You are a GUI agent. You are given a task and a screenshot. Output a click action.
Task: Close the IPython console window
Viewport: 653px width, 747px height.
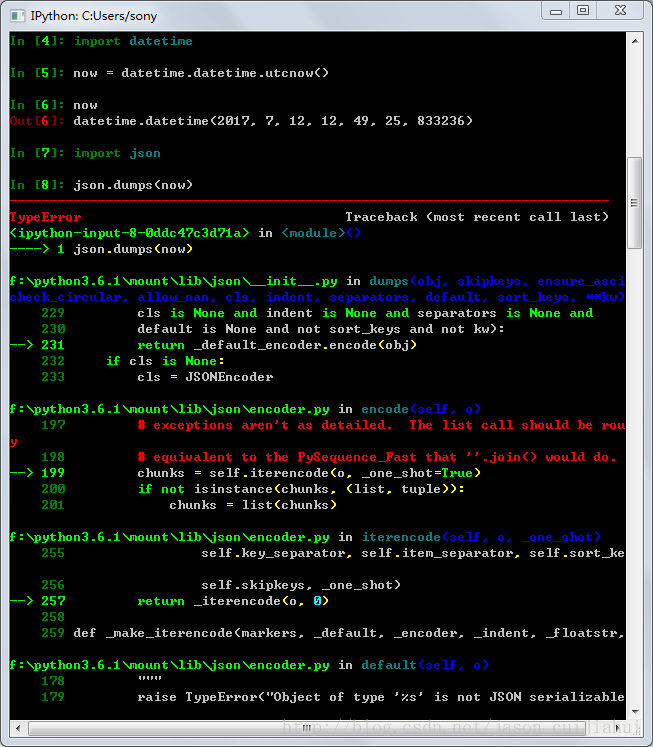pos(620,10)
